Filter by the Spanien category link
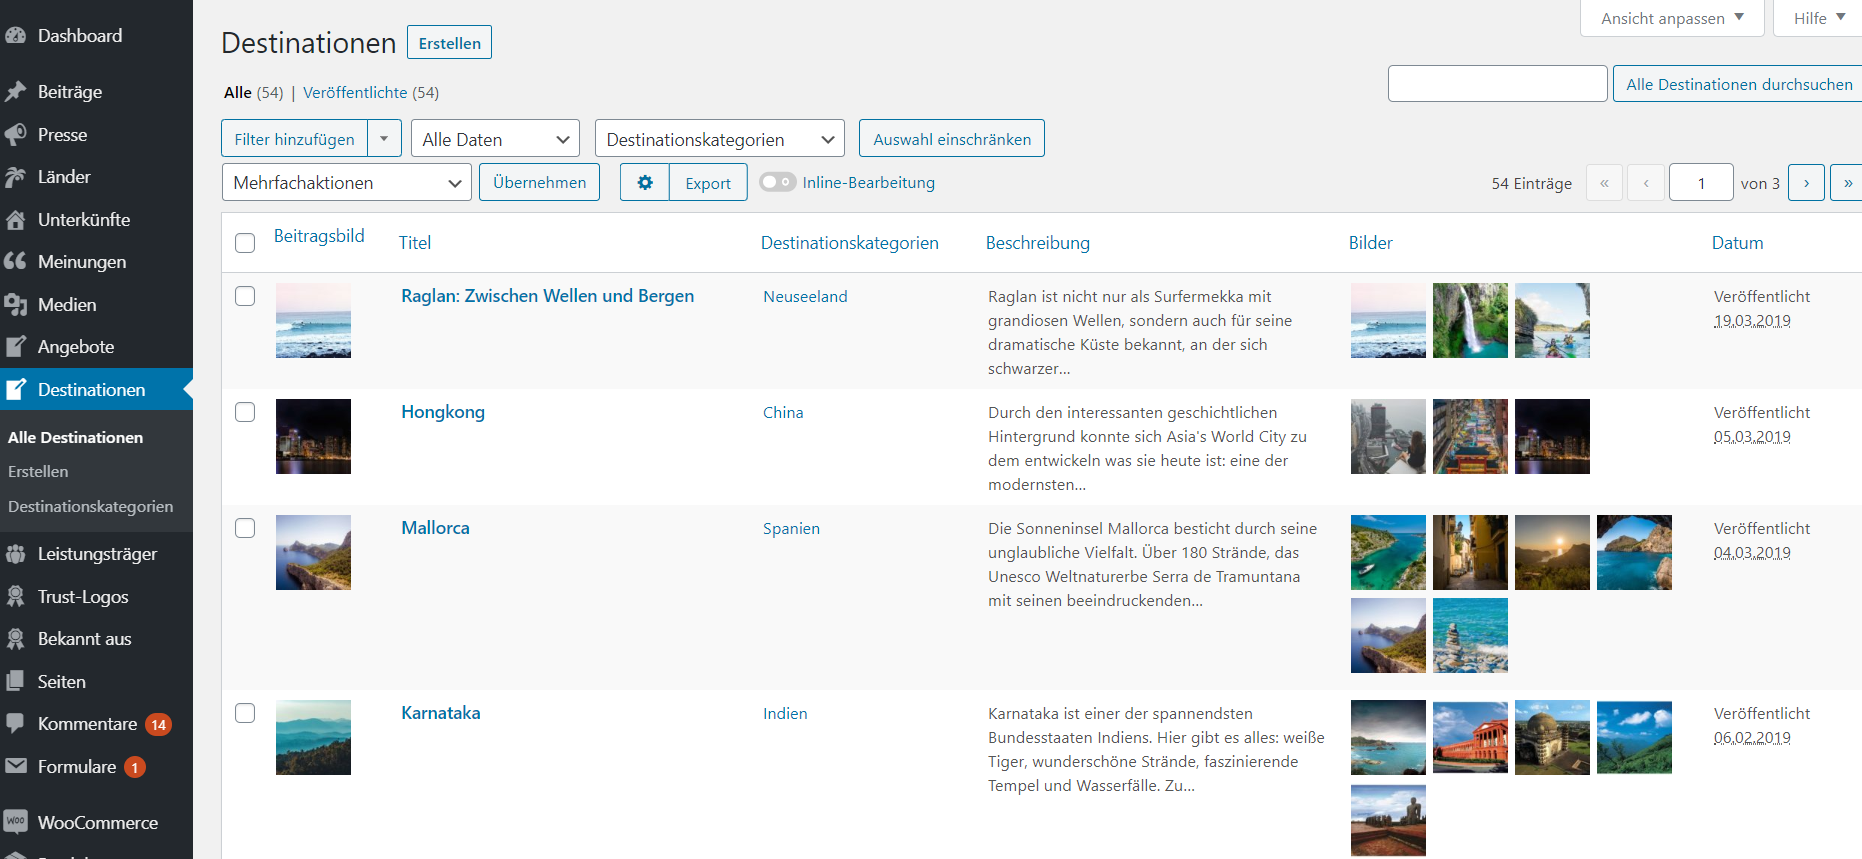Screen dimensions: 1862x859 [x=791, y=529]
